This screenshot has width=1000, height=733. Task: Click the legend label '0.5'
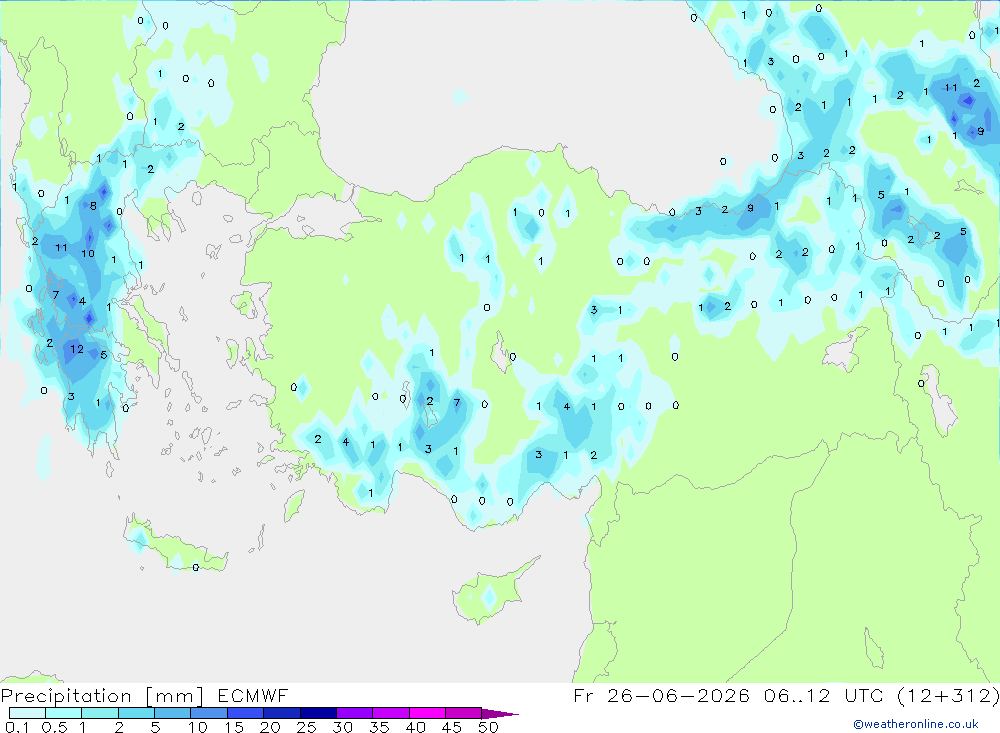[x=54, y=727]
